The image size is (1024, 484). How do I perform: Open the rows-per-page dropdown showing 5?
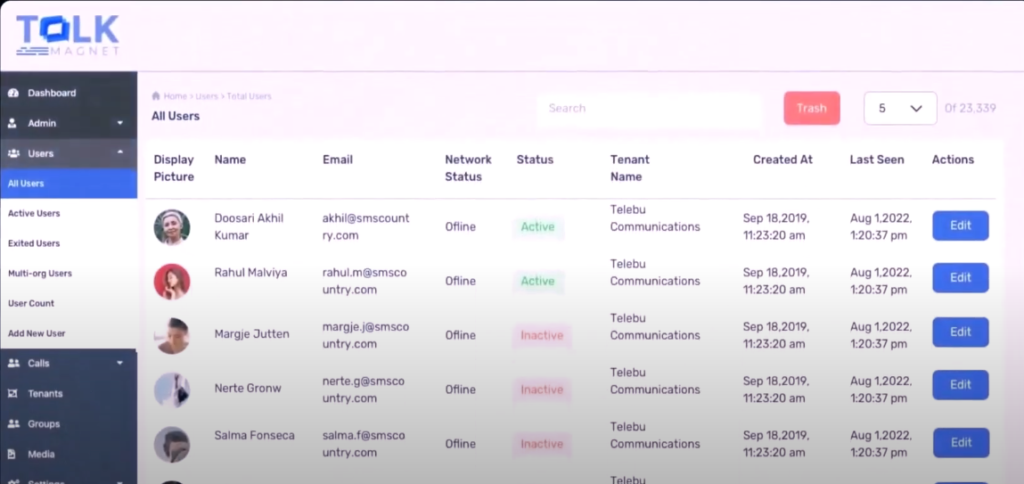click(900, 108)
